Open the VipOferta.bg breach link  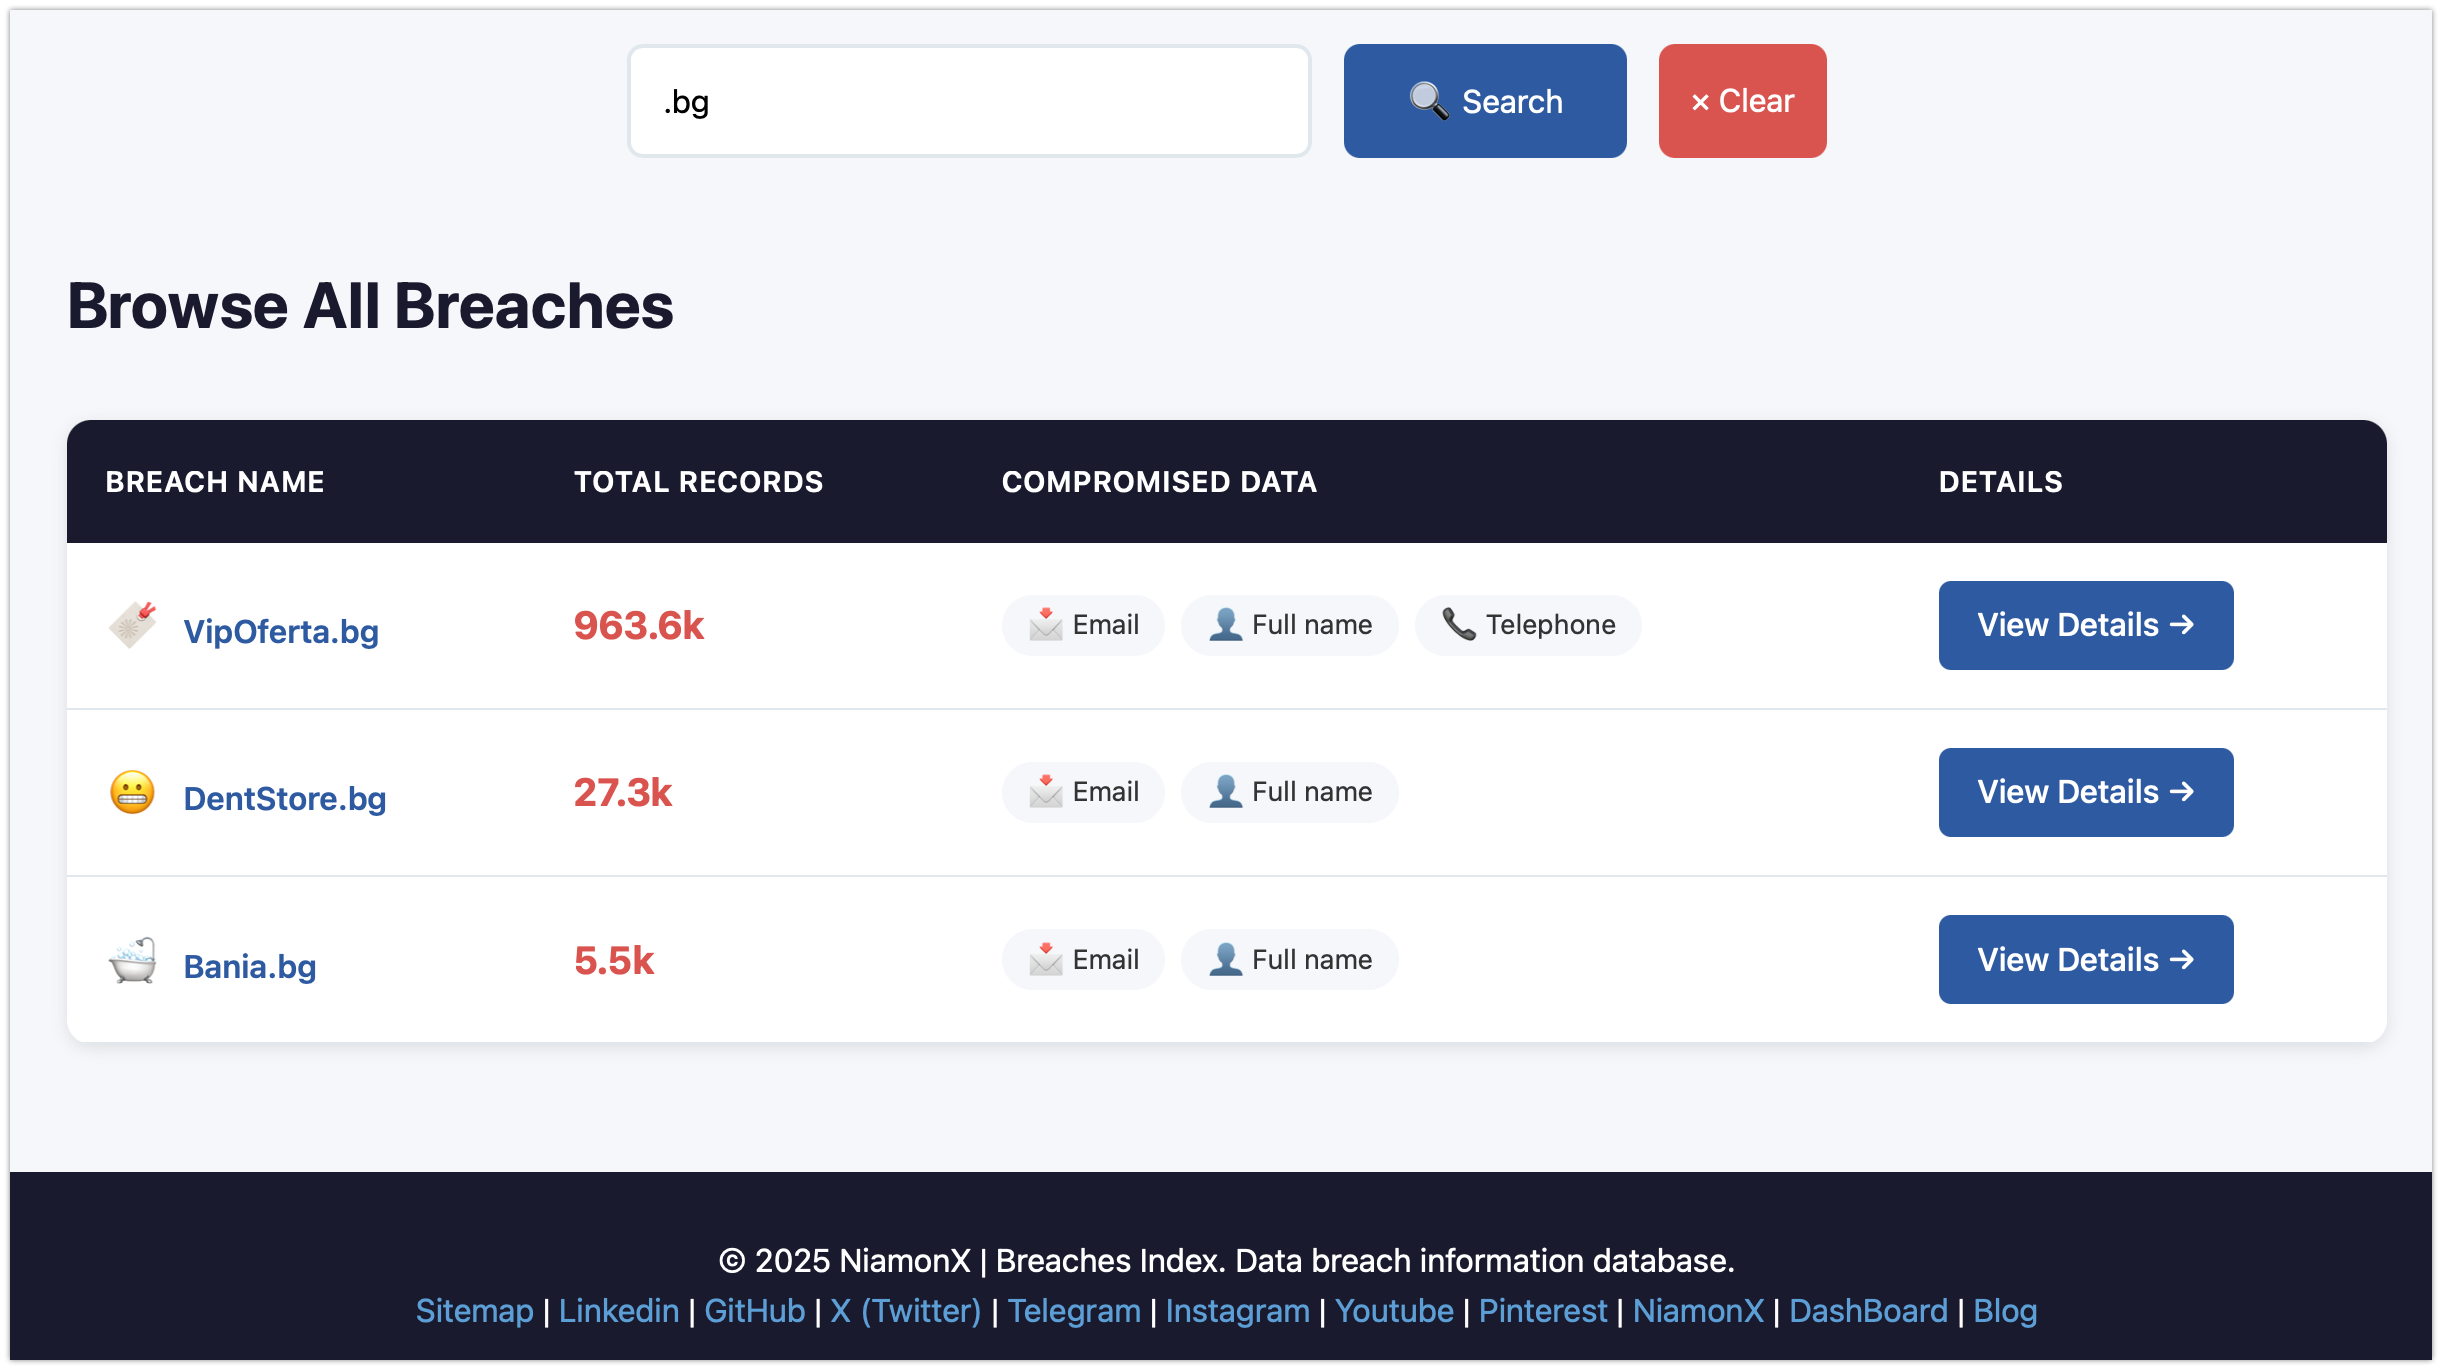pyautogui.click(x=281, y=631)
